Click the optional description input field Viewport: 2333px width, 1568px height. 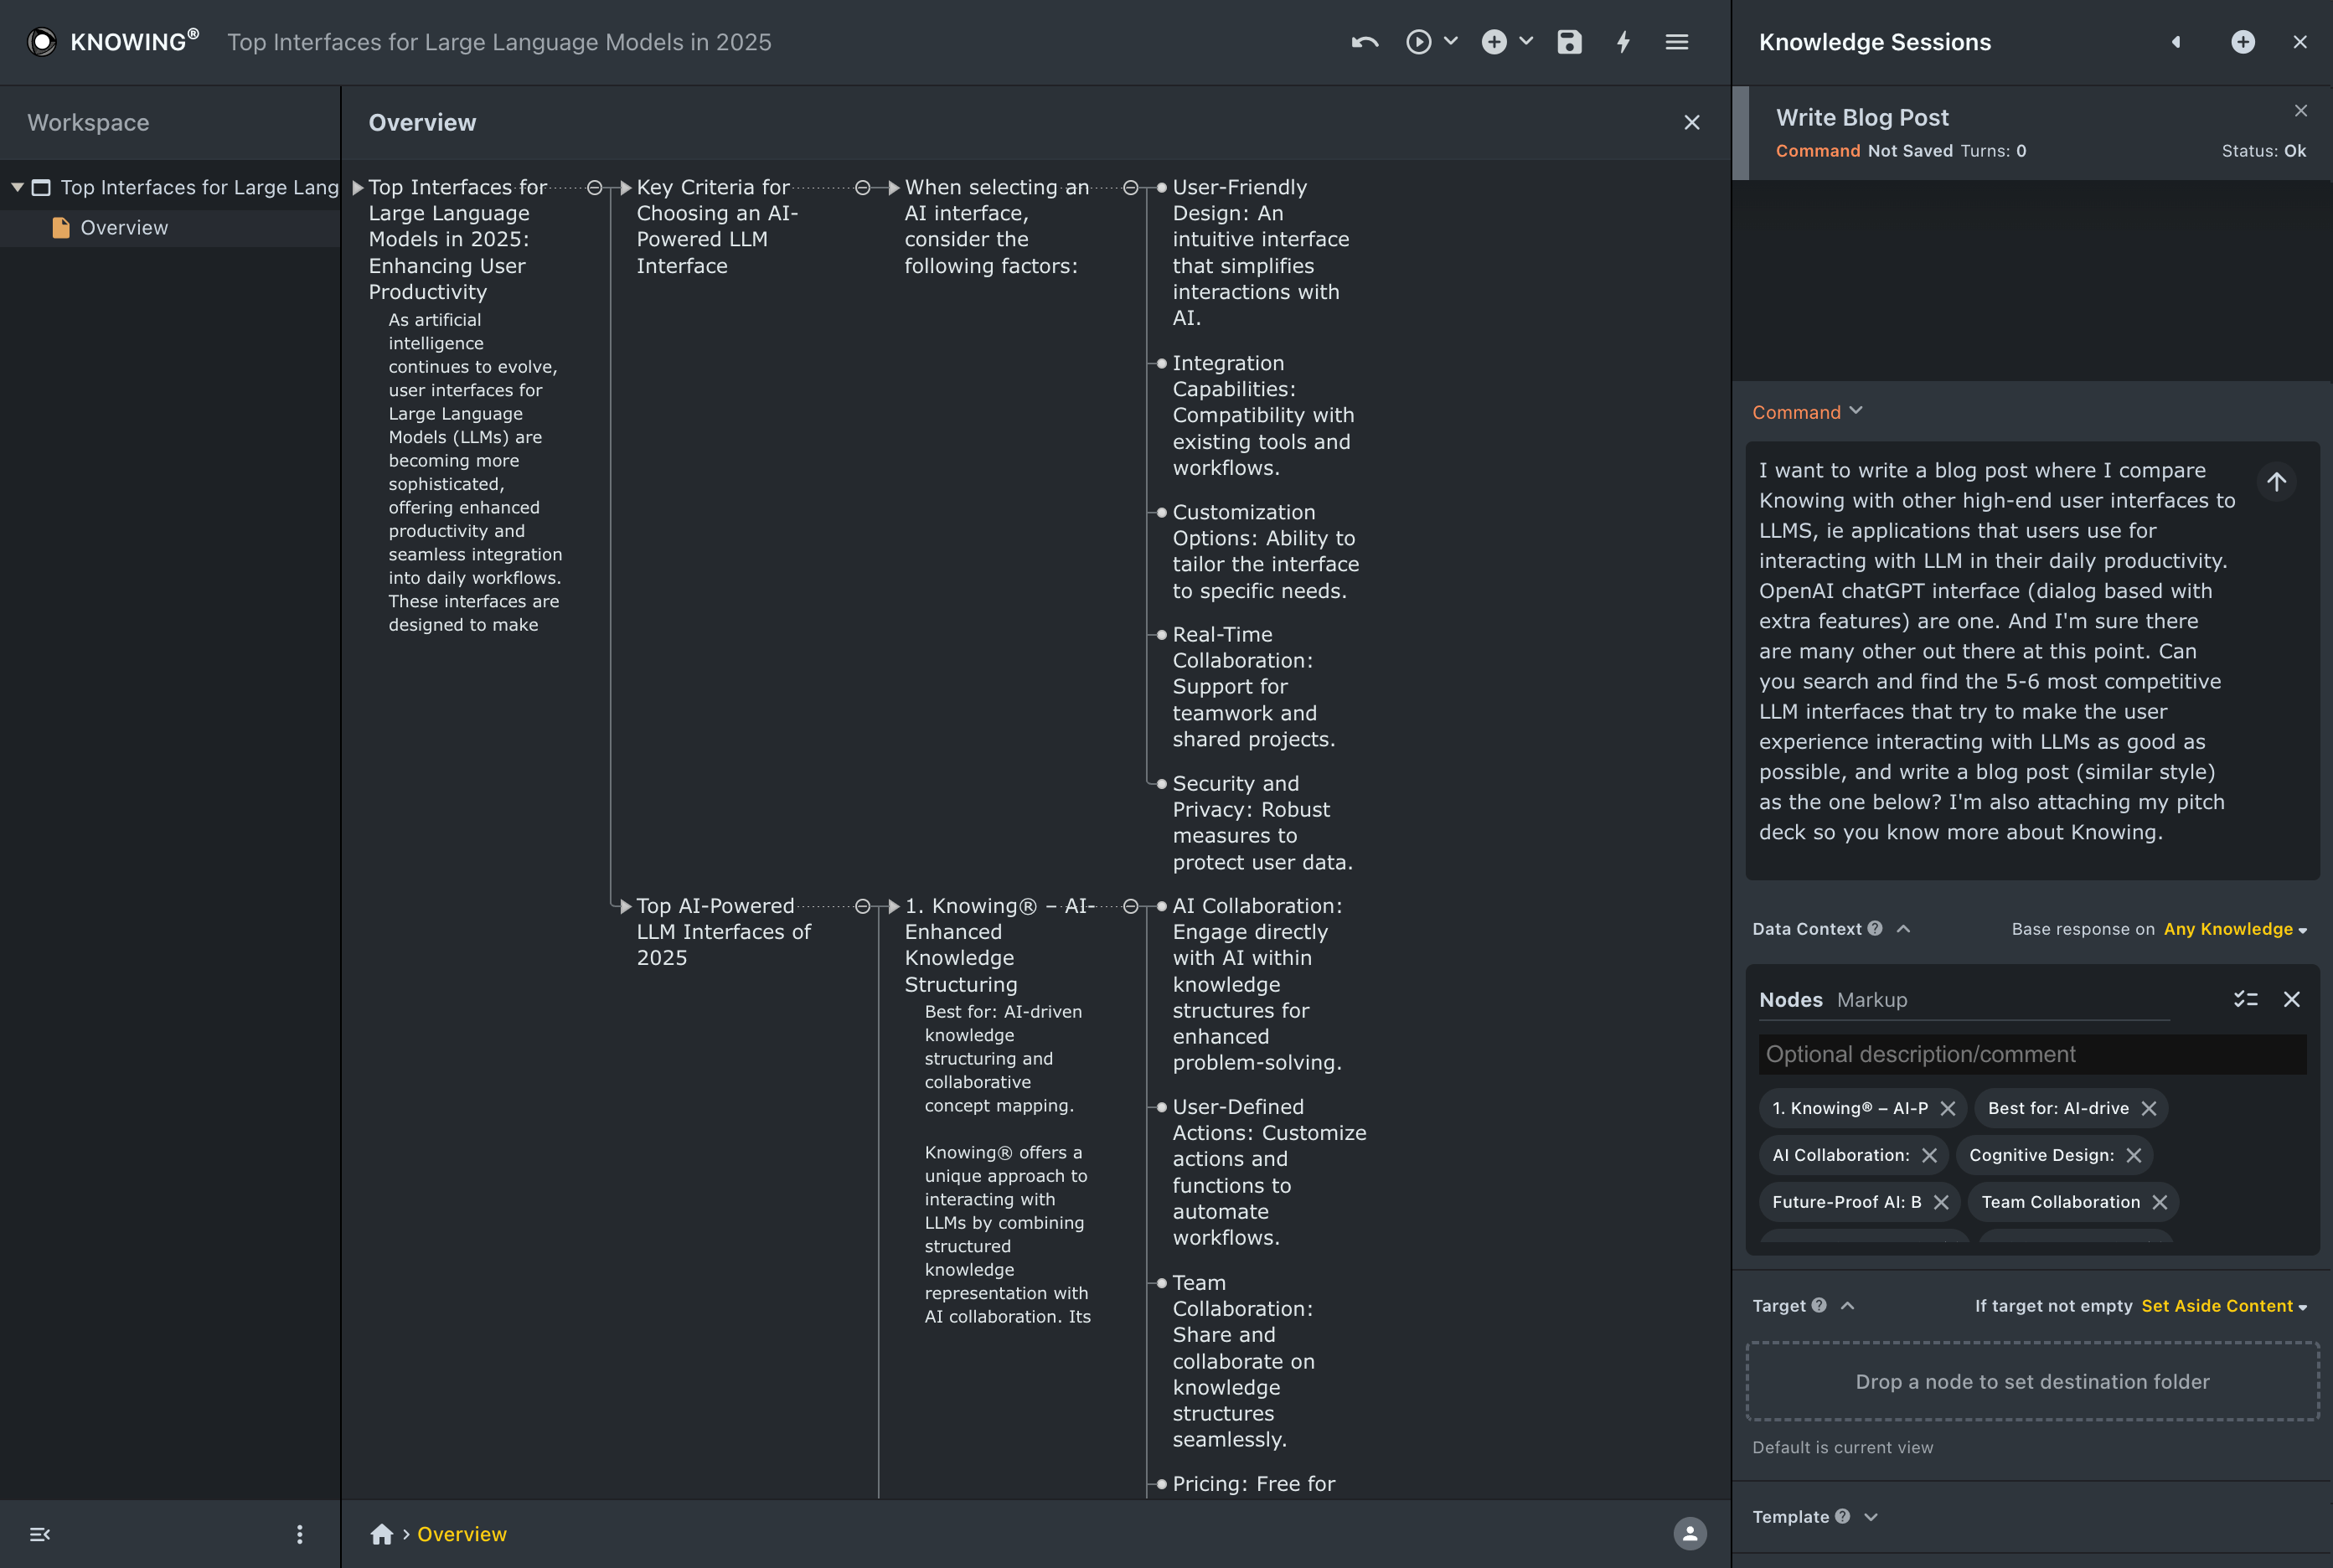click(x=2031, y=1054)
